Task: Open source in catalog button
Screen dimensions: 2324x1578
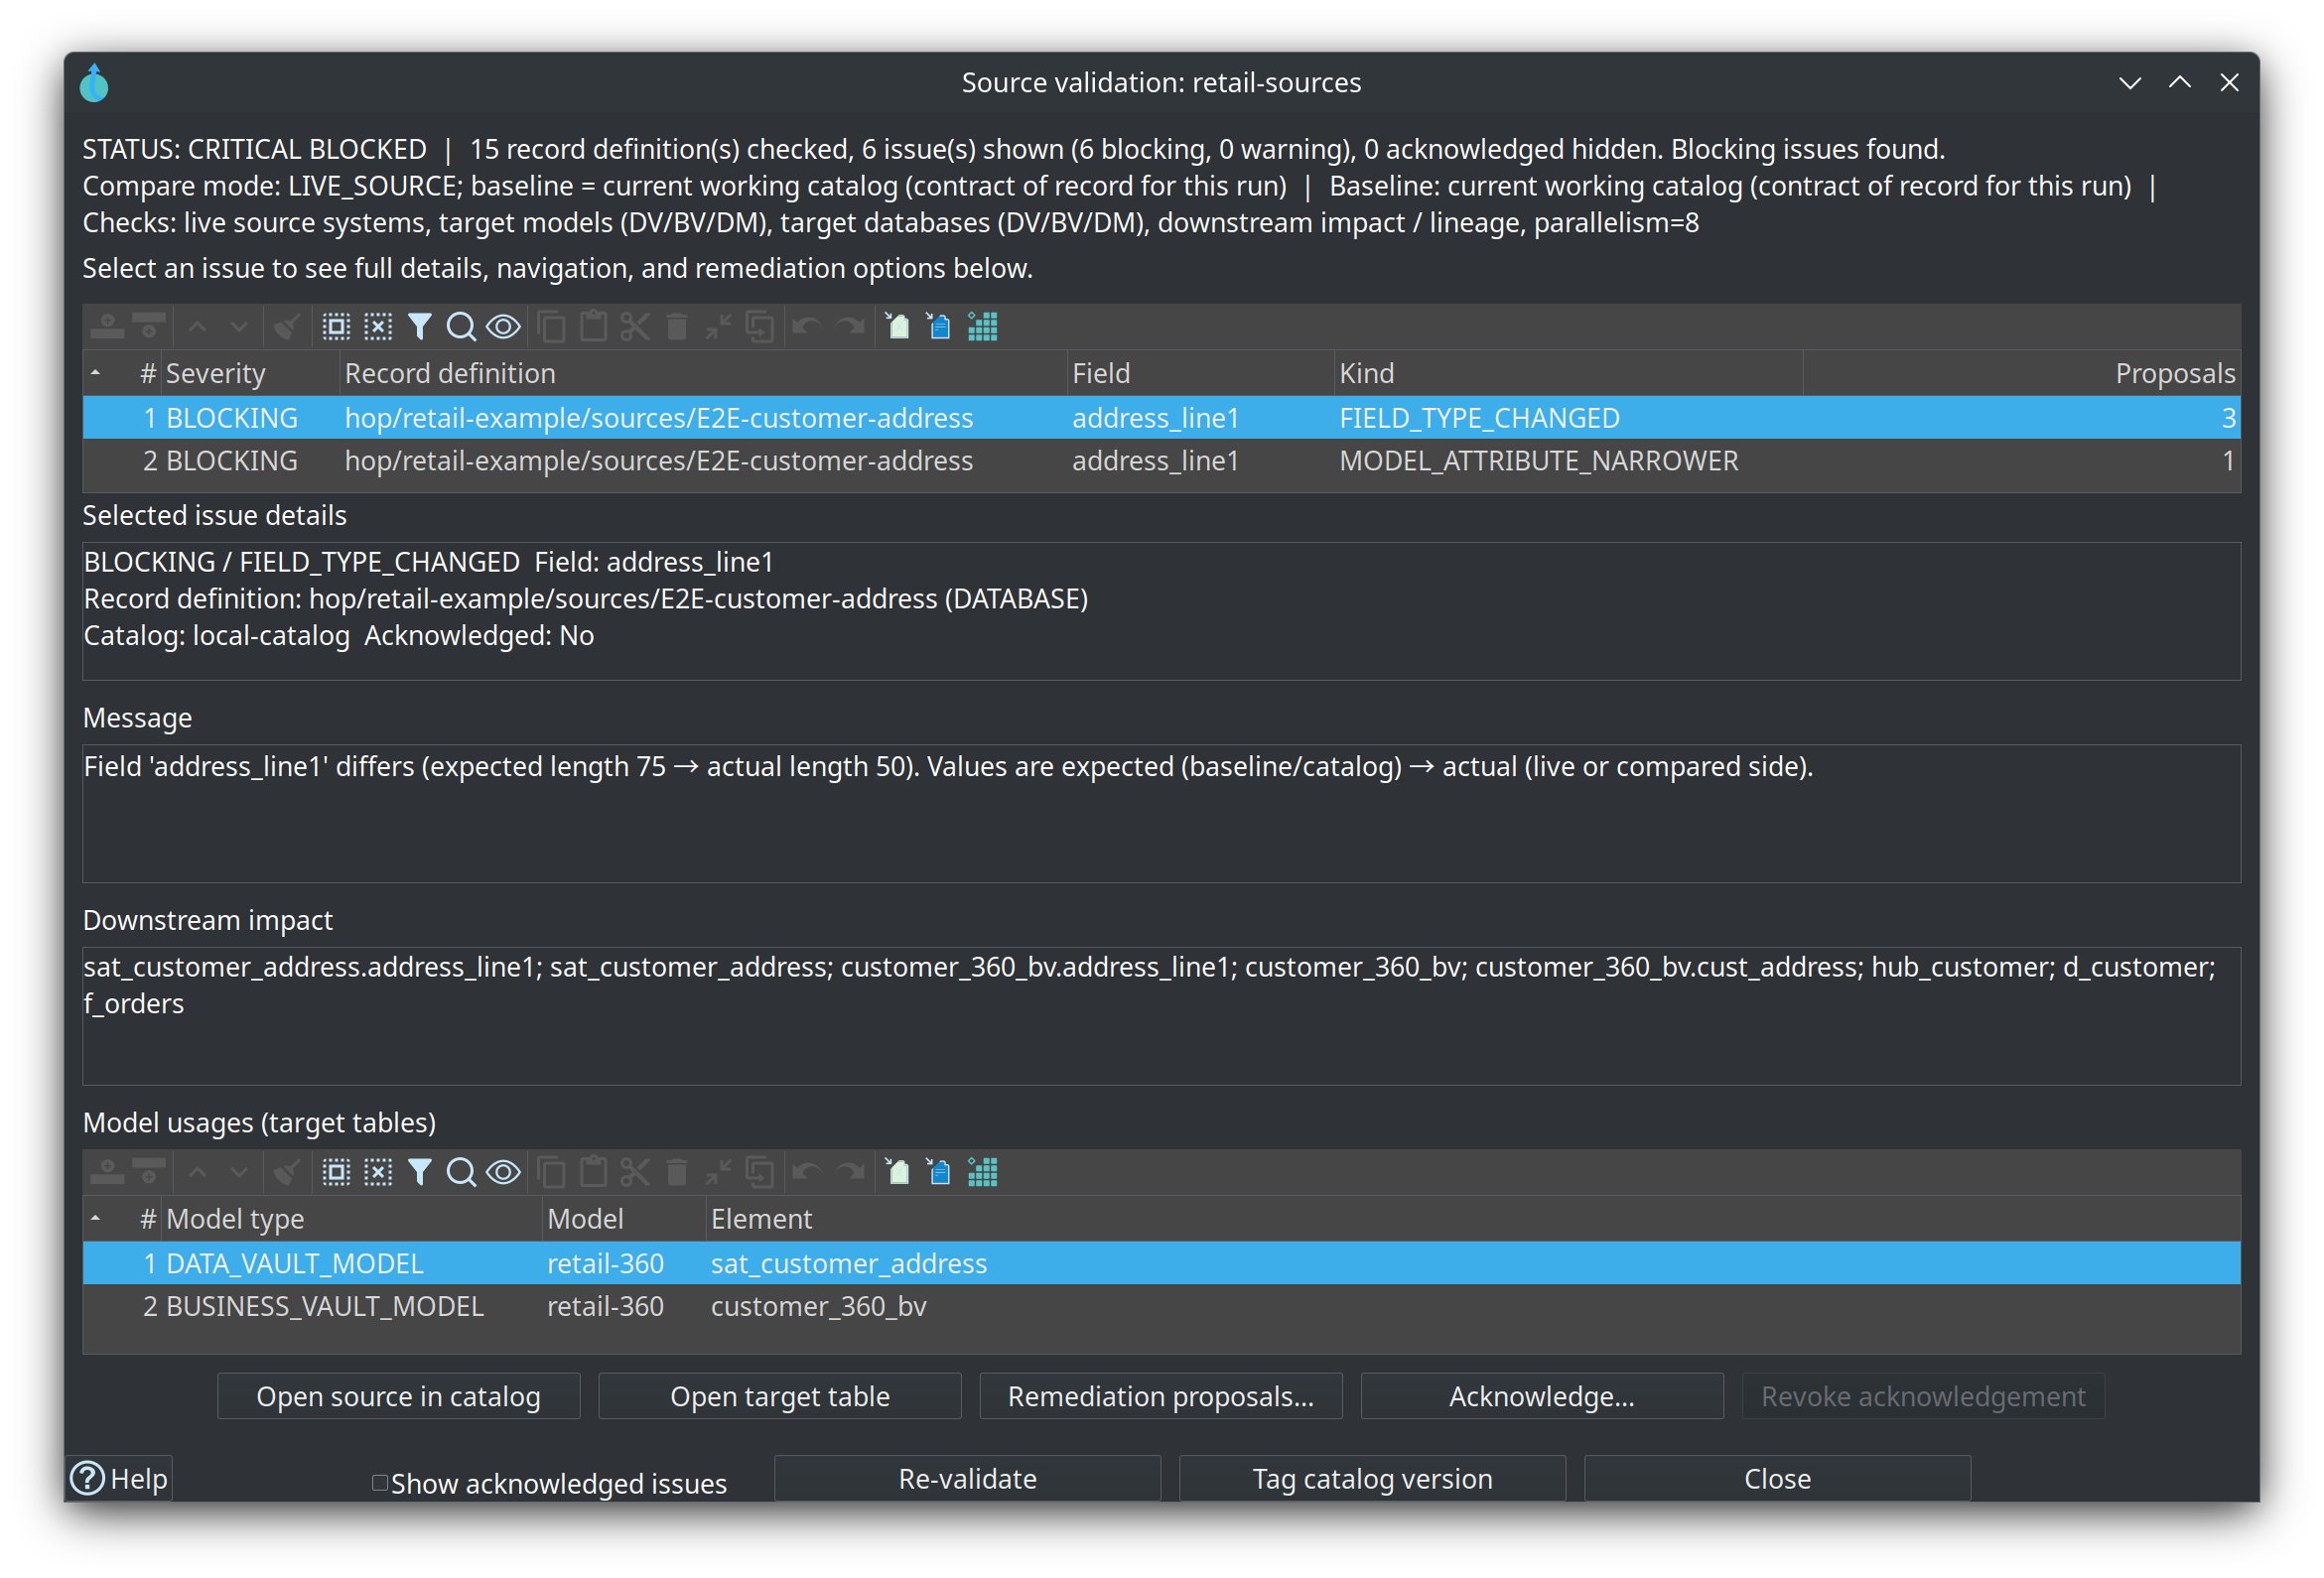Action: pos(398,1396)
